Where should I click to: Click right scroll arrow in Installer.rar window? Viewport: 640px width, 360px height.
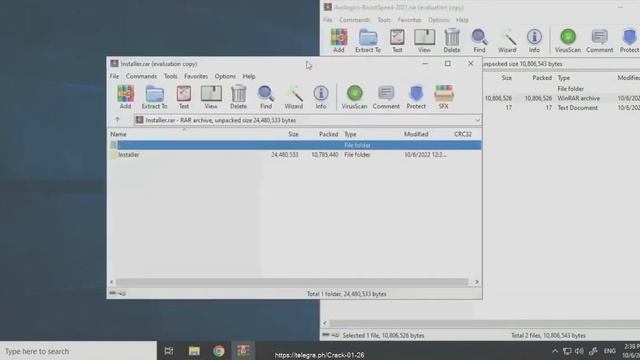tap(477, 282)
